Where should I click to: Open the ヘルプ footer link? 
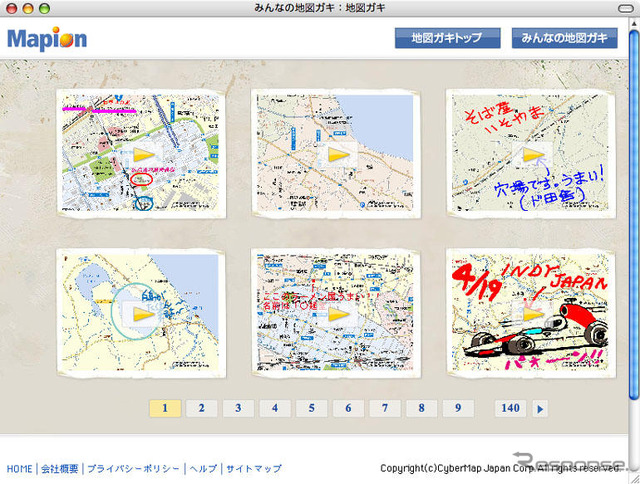203,469
